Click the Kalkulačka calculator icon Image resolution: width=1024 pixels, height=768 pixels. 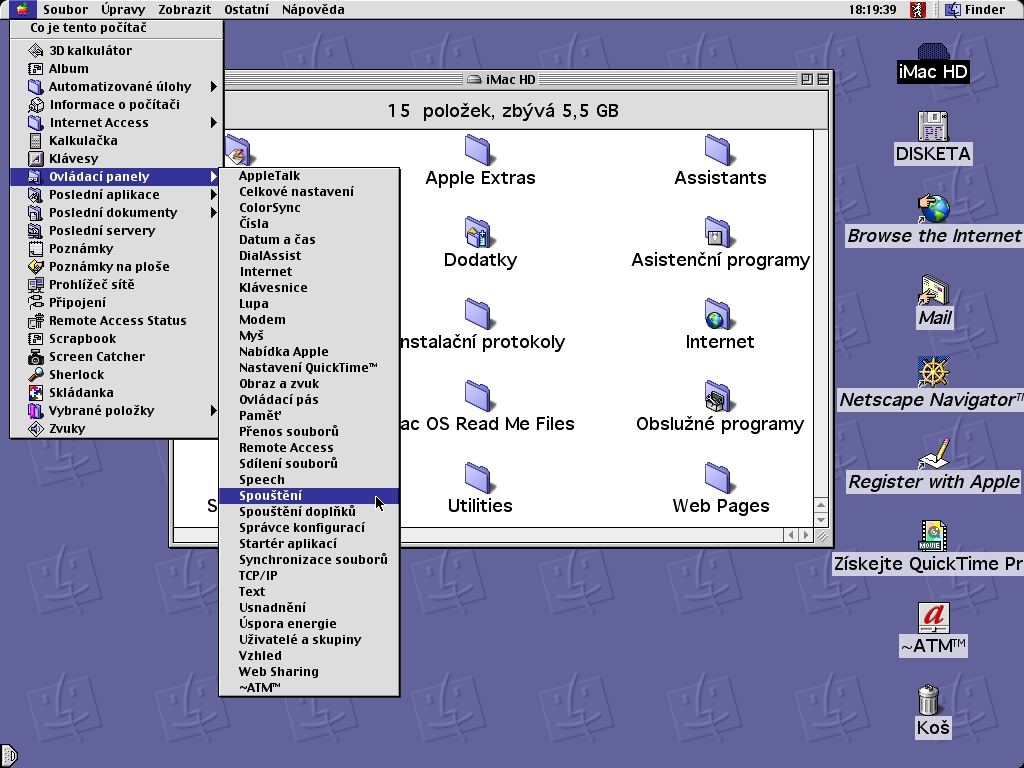(36, 140)
